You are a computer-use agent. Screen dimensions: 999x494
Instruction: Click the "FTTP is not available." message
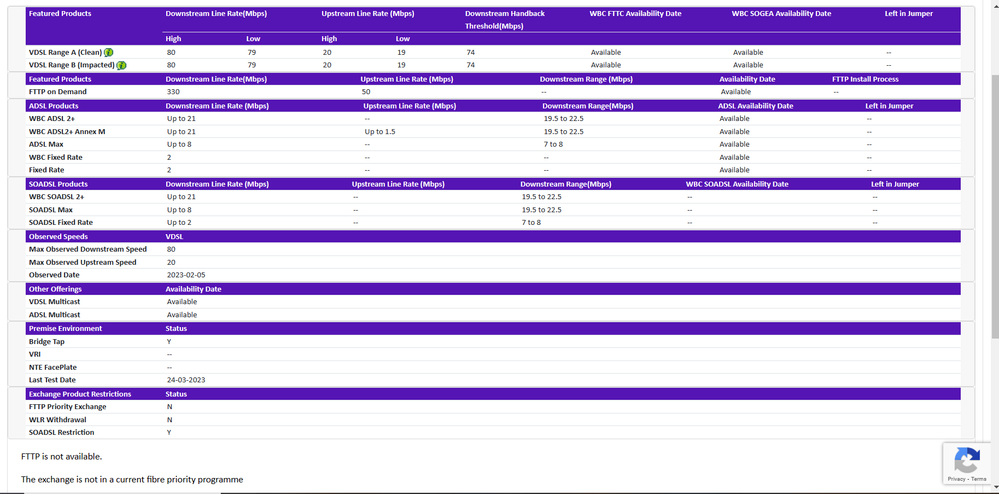click(x=61, y=456)
